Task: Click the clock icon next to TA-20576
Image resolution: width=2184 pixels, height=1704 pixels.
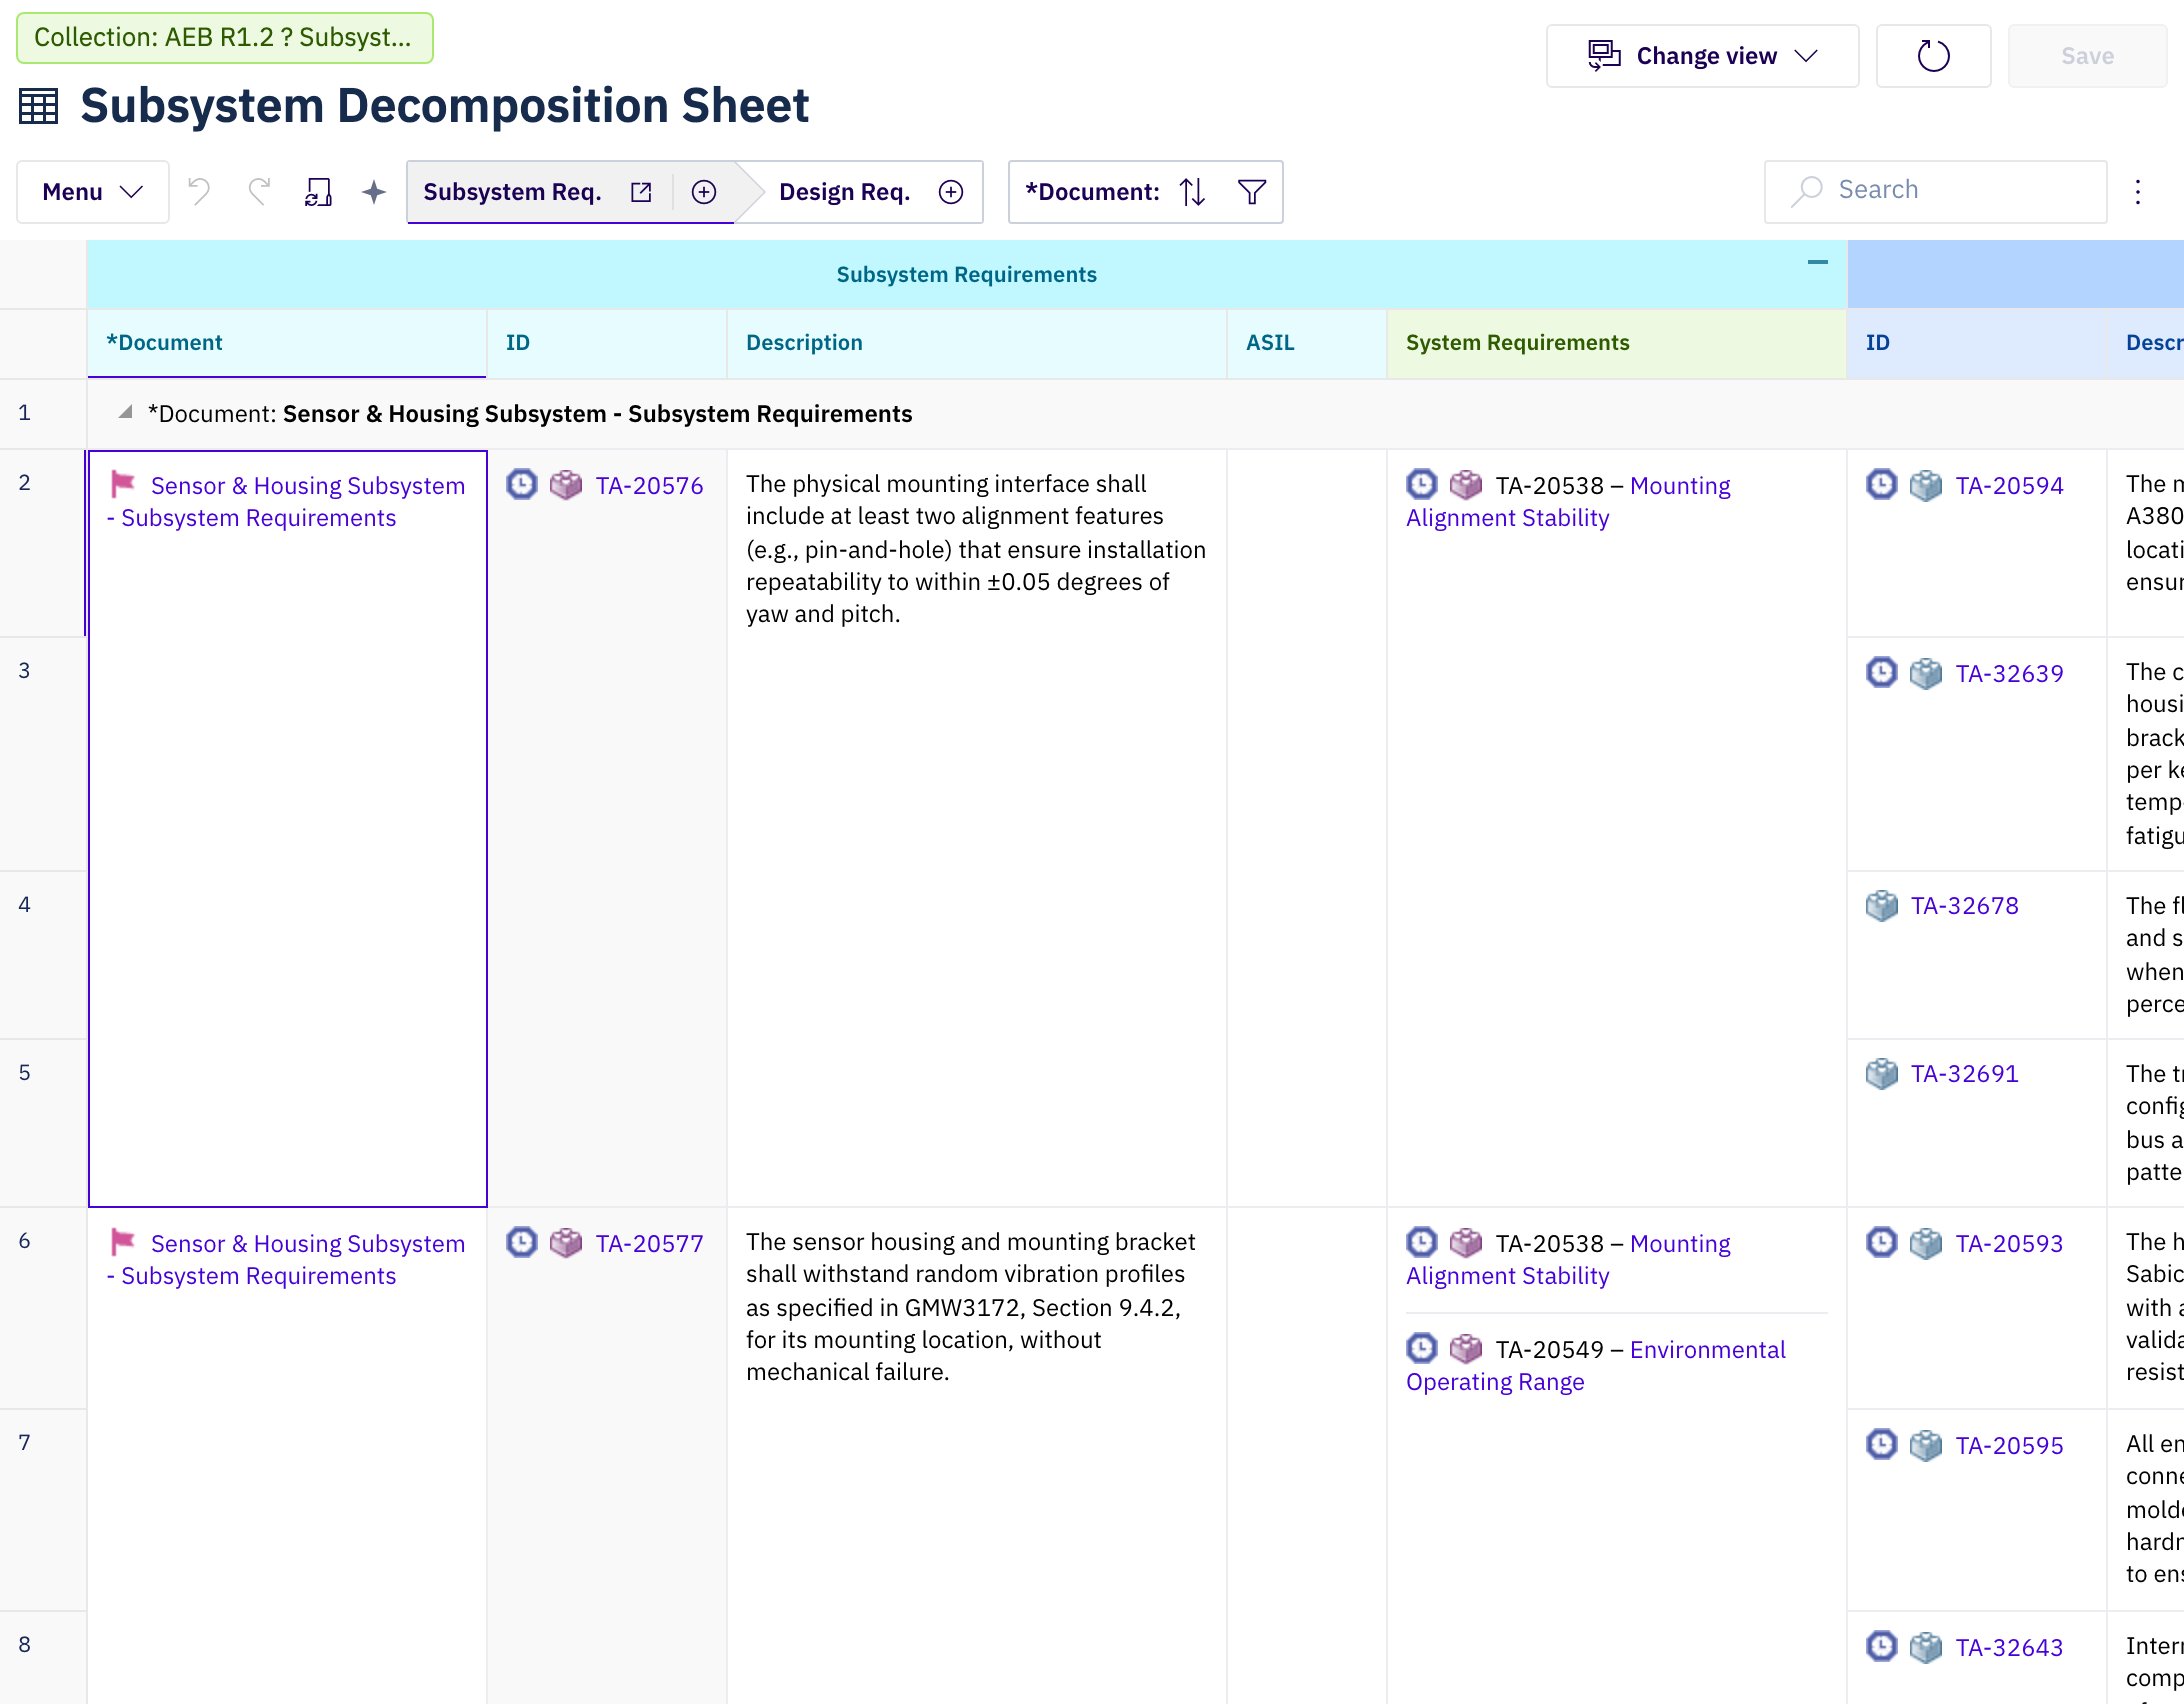Action: [522, 485]
